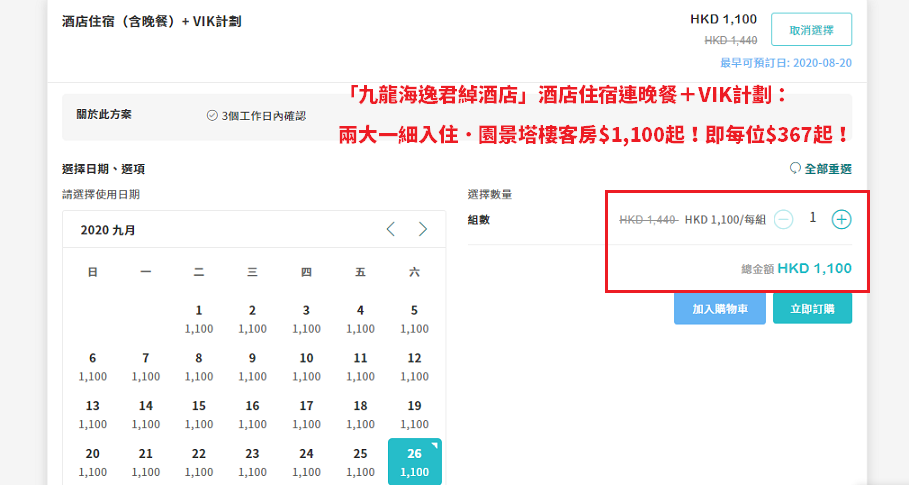Viewport: 909px width, 485px height.
Task: Click highlighted date 26
Action: coord(414,462)
